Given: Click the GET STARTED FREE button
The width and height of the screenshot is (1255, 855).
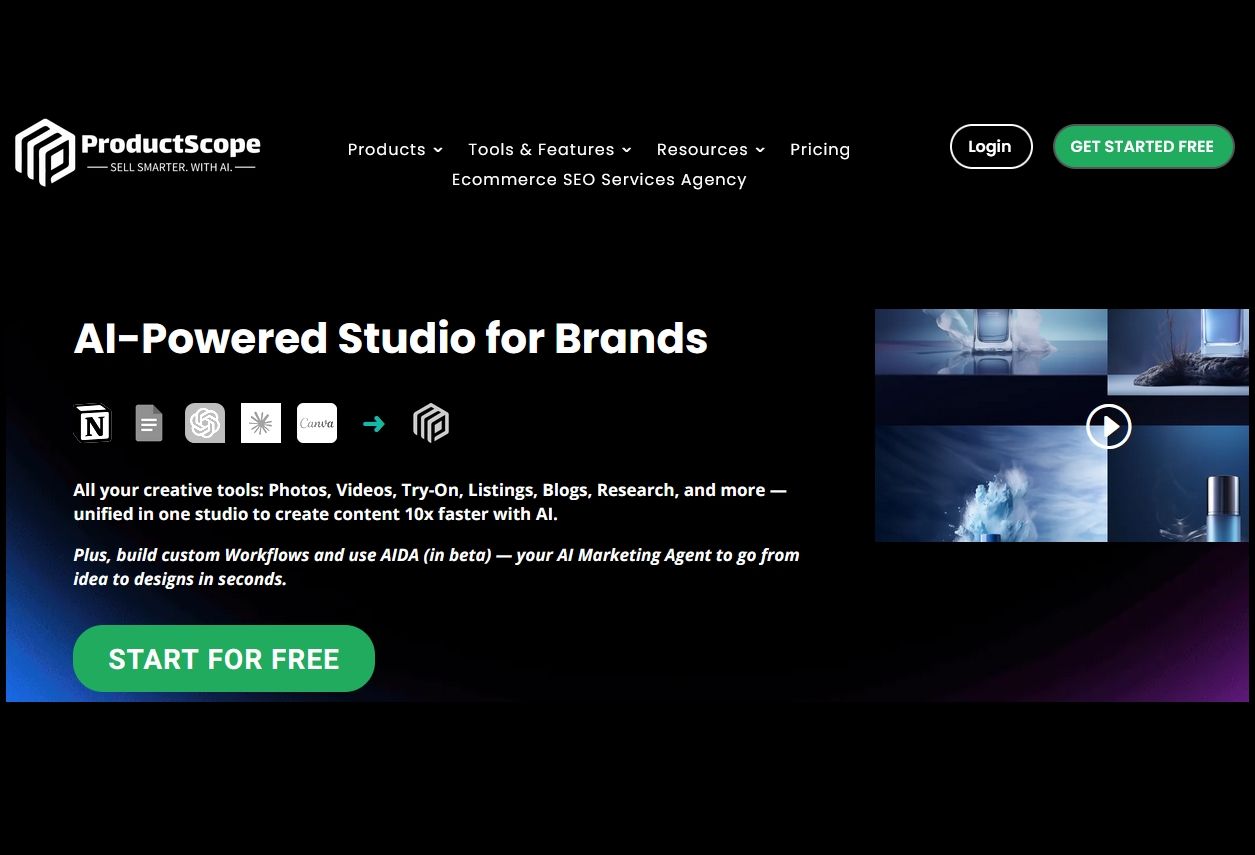Looking at the screenshot, I should (1143, 146).
